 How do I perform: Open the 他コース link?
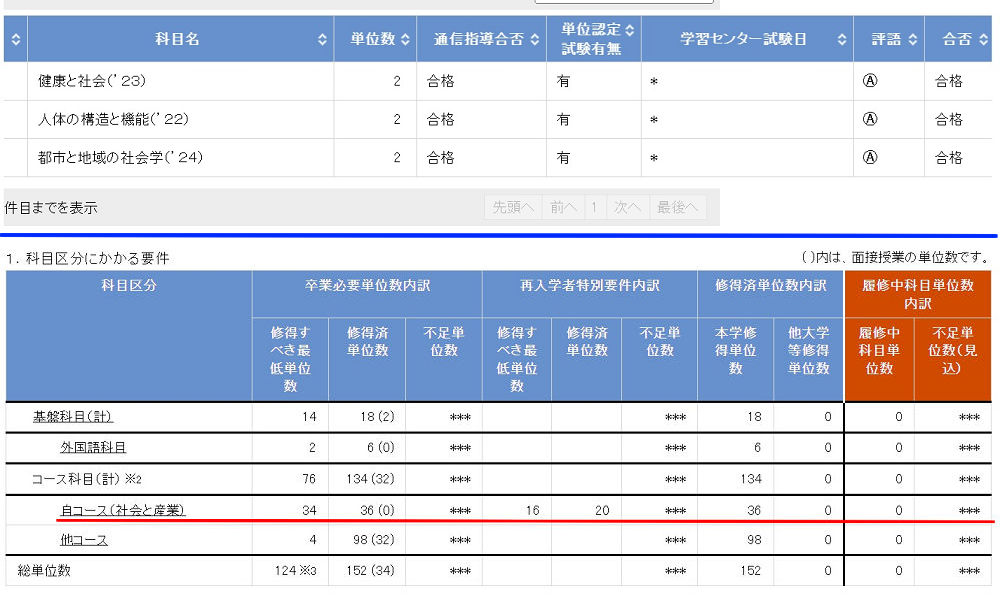pyautogui.click(x=84, y=540)
